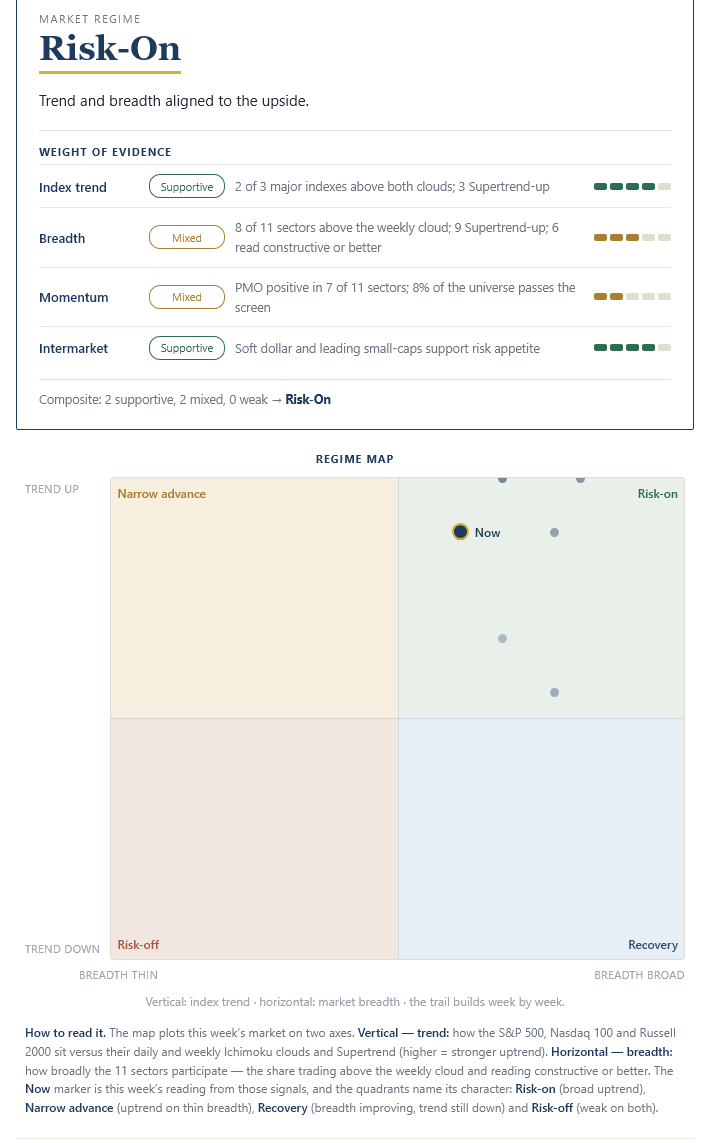The image size is (710, 1143).
Task: Click the Mixed badge beside Momentum
Action: click(187, 297)
